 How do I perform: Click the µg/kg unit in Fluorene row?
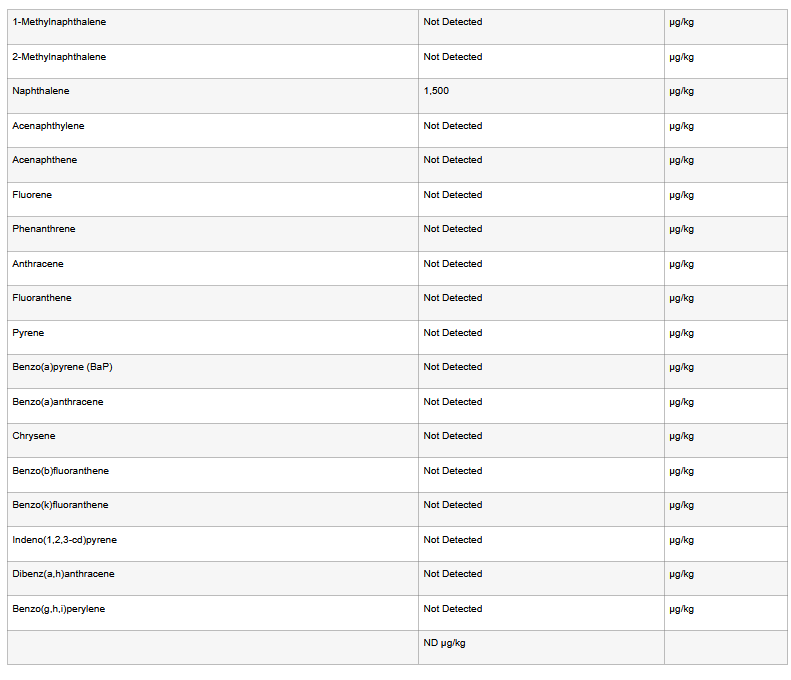(x=681, y=195)
